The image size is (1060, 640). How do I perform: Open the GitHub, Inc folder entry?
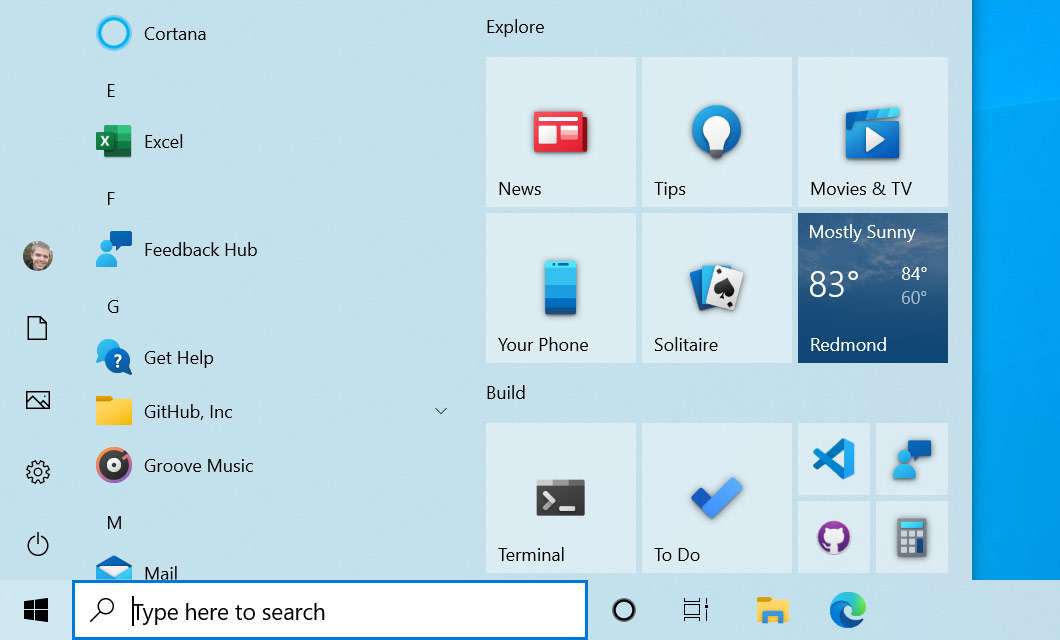(x=270, y=412)
